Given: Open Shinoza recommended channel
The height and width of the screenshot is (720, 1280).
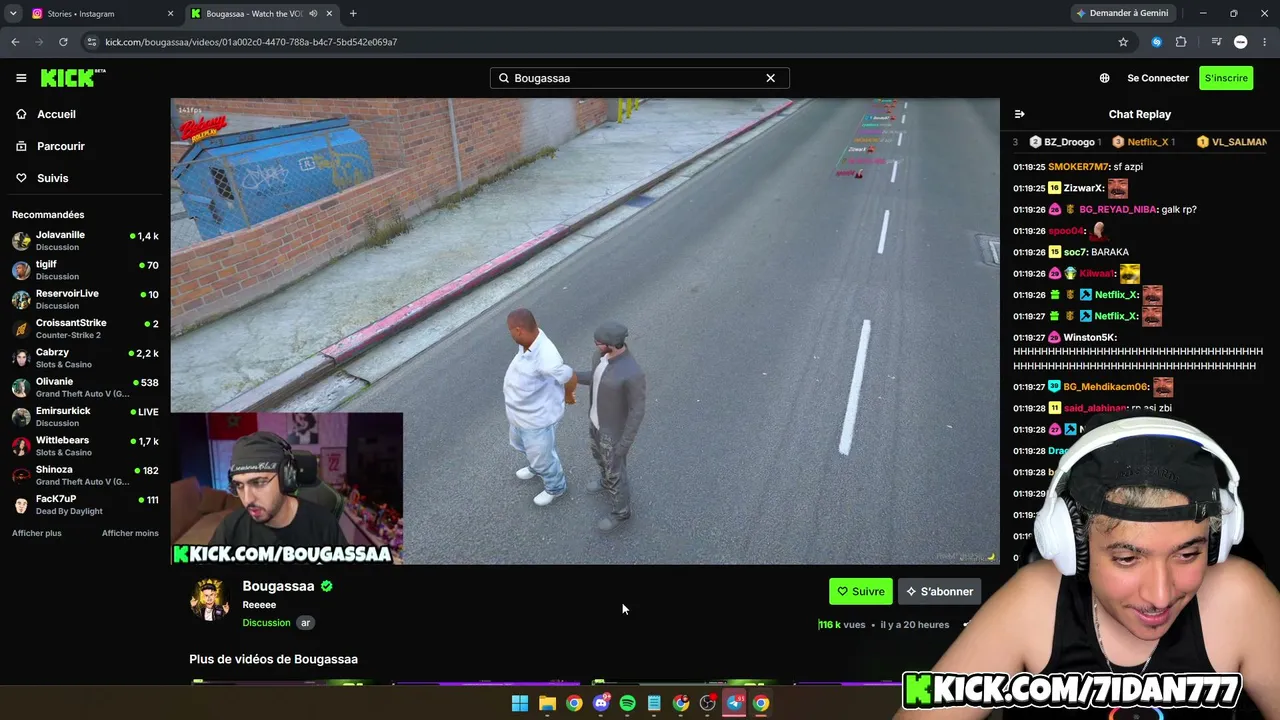Looking at the screenshot, I should (x=85, y=475).
